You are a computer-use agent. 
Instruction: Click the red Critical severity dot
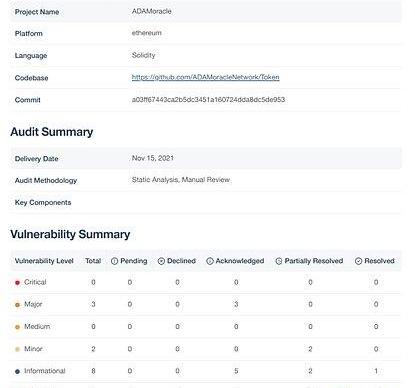(x=18, y=283)
